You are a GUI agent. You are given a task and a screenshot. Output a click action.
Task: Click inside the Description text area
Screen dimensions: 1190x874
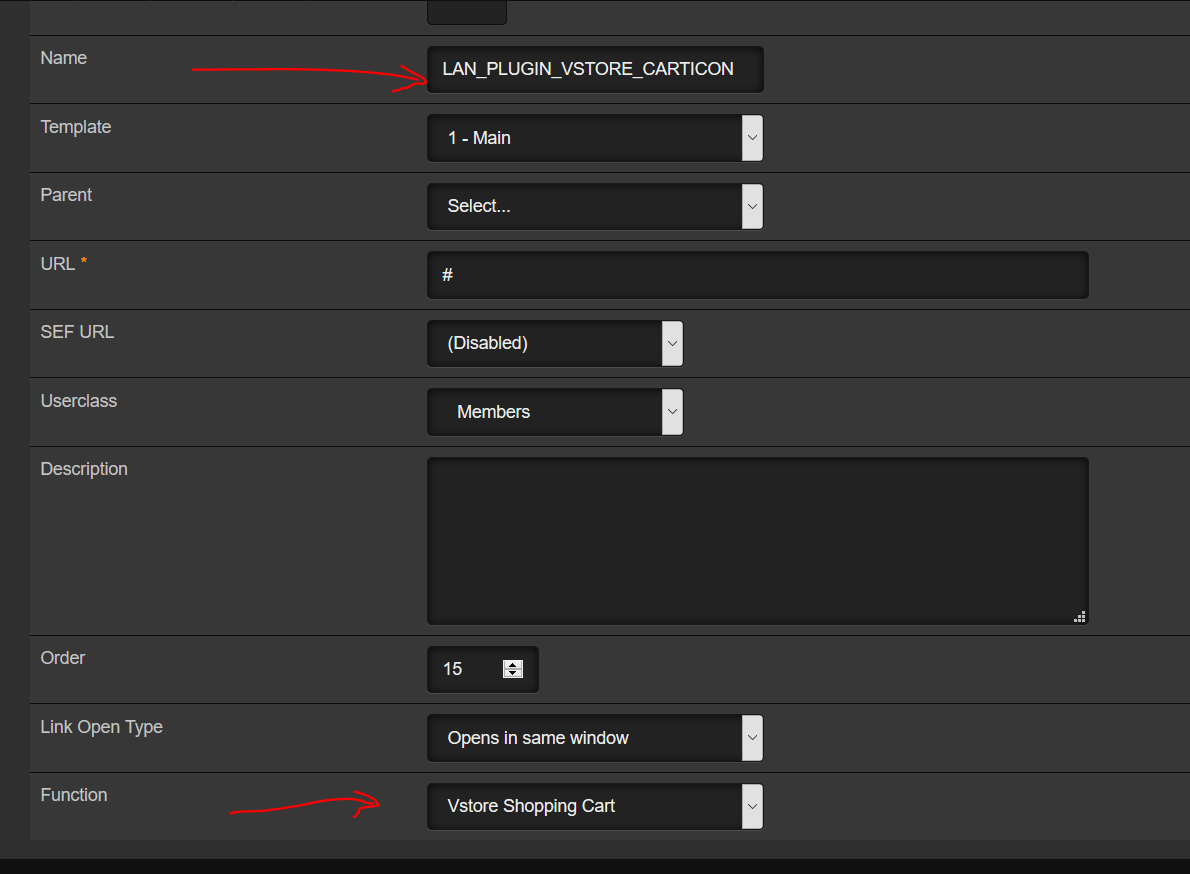click(x=757, y=541)
